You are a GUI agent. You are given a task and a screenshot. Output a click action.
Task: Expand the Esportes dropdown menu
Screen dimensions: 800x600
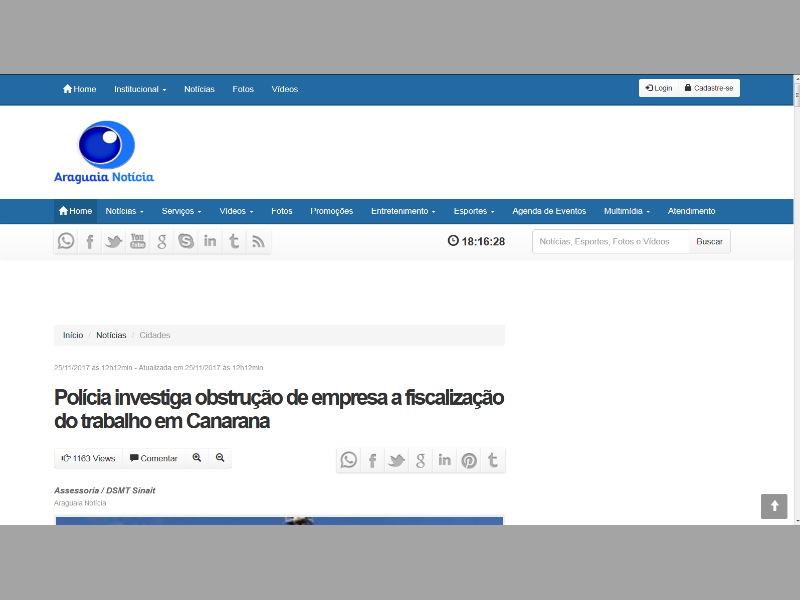click(474, 211)
